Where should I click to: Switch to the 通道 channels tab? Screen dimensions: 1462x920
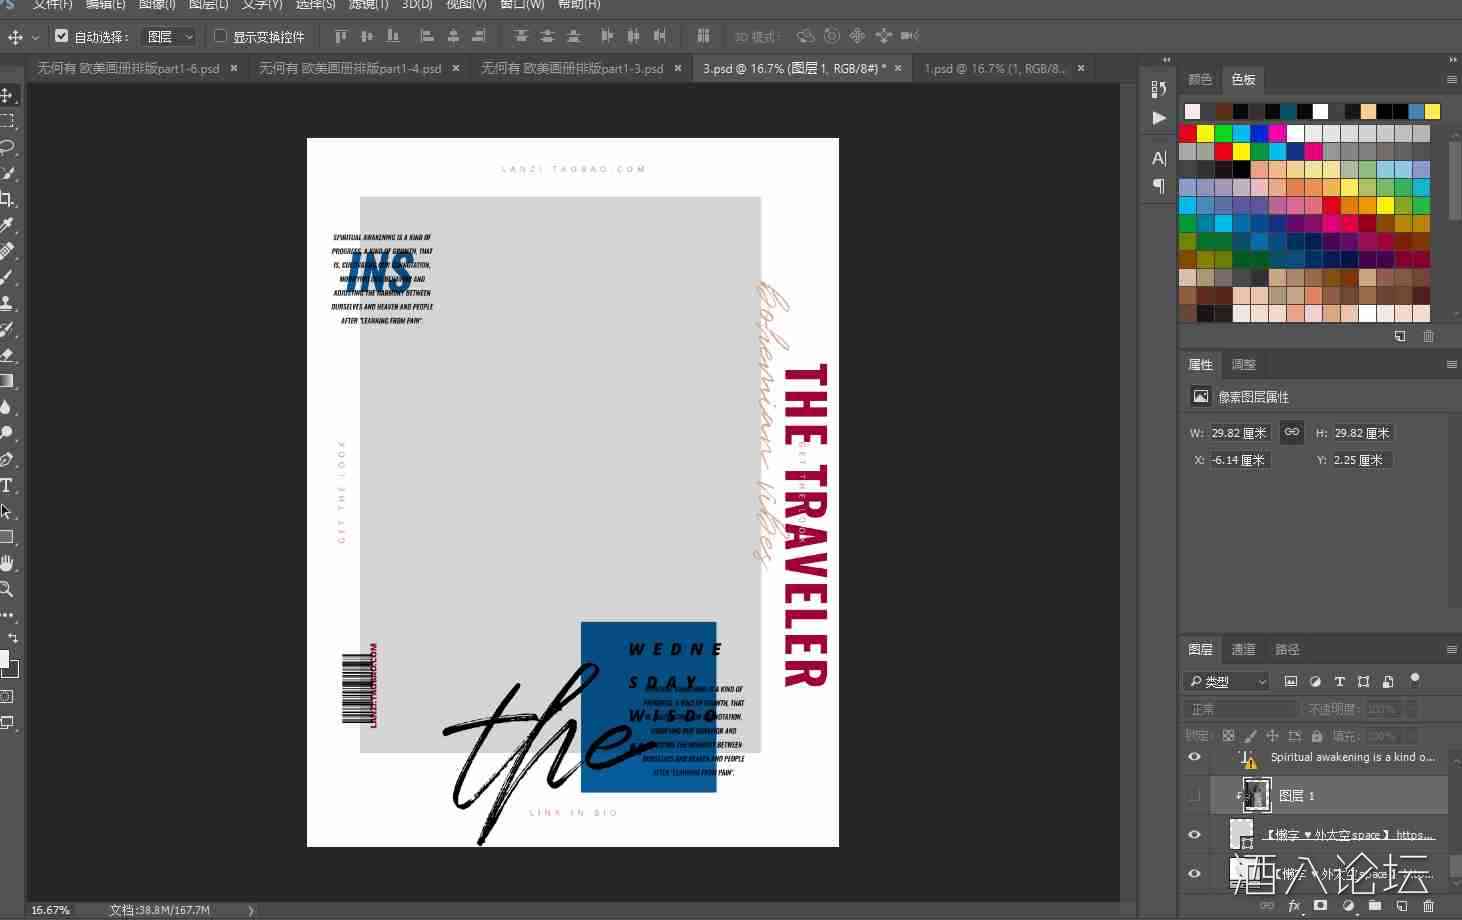pos(1243,650)
